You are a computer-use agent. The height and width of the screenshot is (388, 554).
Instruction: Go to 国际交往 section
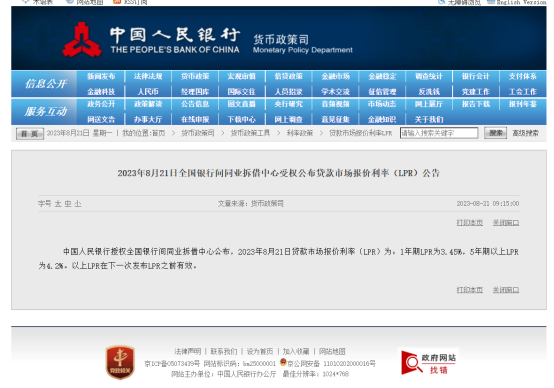click(x=242, y=92)
